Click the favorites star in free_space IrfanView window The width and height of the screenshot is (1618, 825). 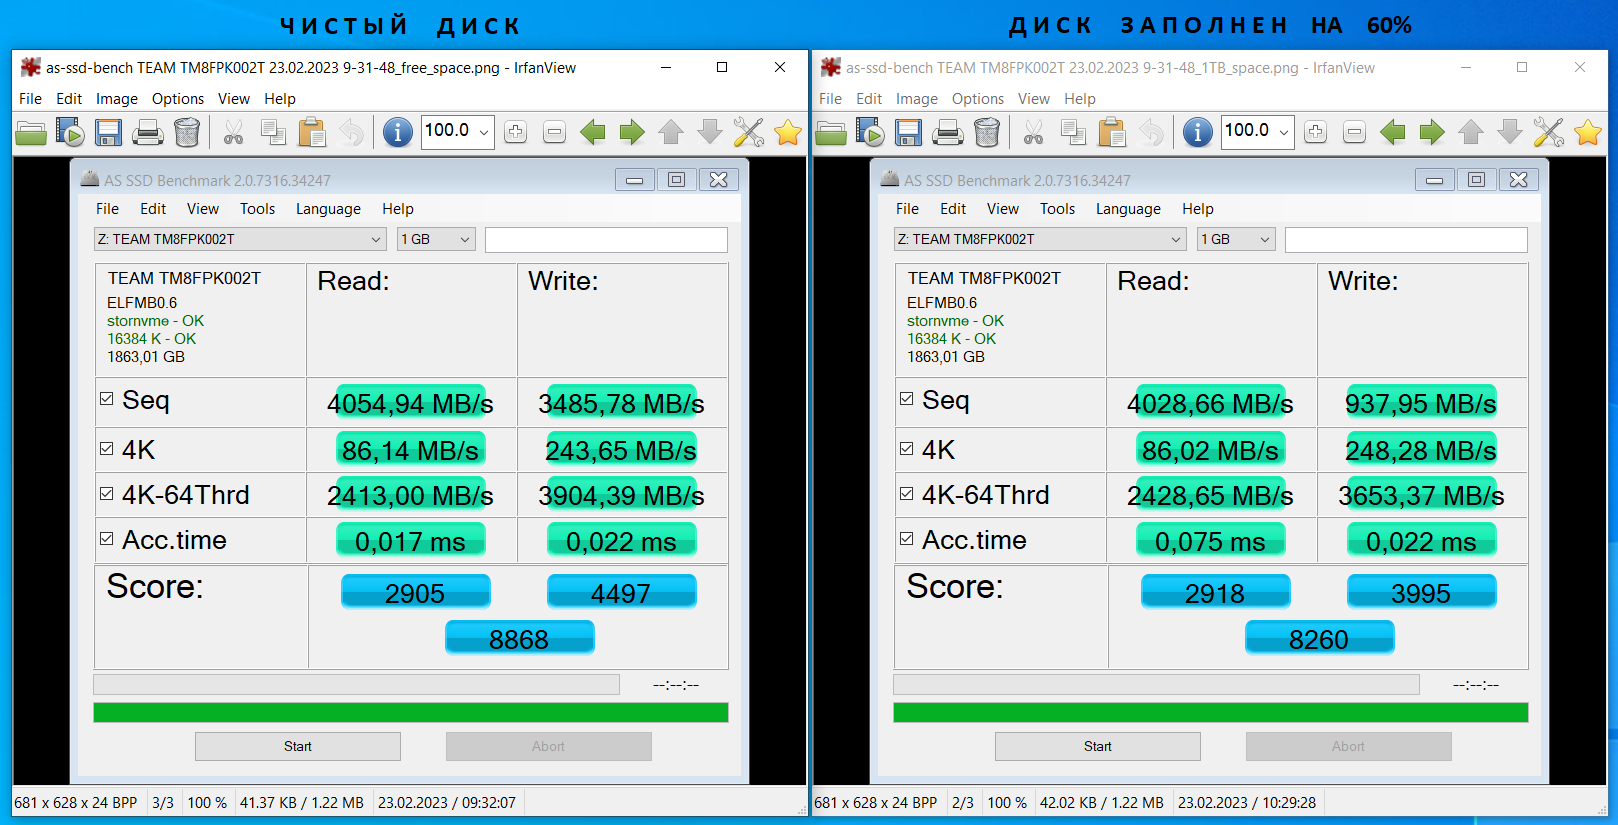(x=788, y=132)
